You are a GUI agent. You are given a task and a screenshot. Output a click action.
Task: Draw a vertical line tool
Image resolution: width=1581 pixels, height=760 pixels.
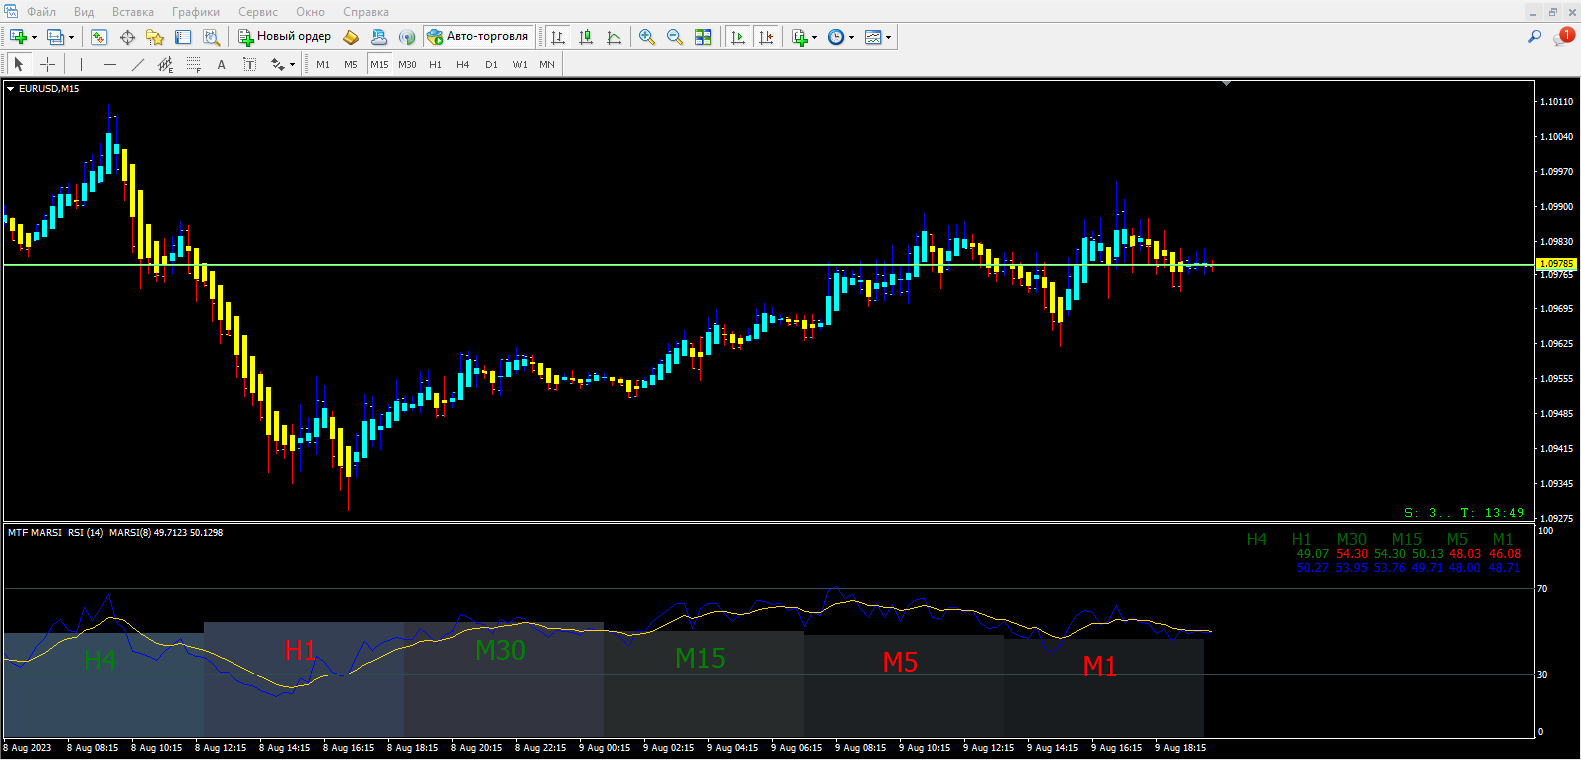click(82, 64)
